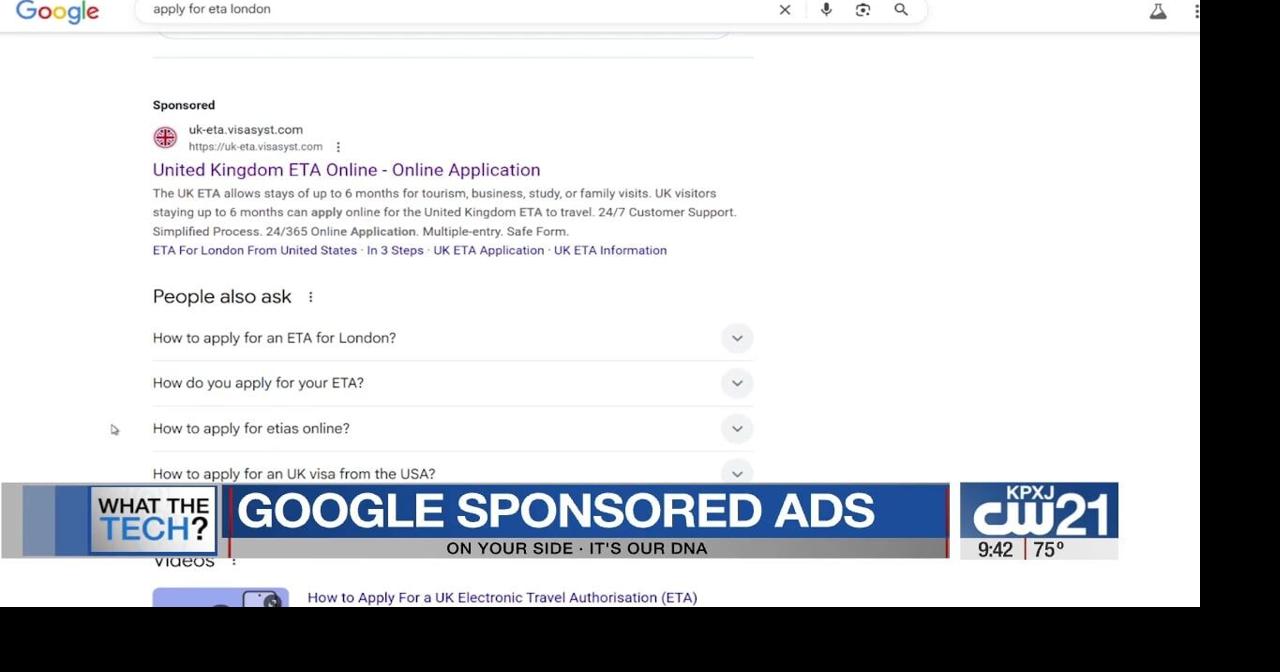Click the video thumbnail under Videos
The image size is (1280, 672).
(x=220, y=600)
